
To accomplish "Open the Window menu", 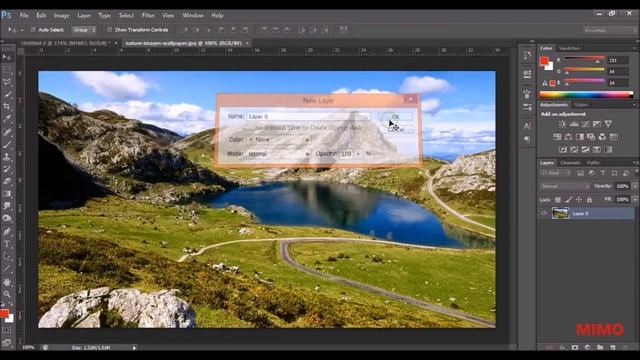I will 193,16.
